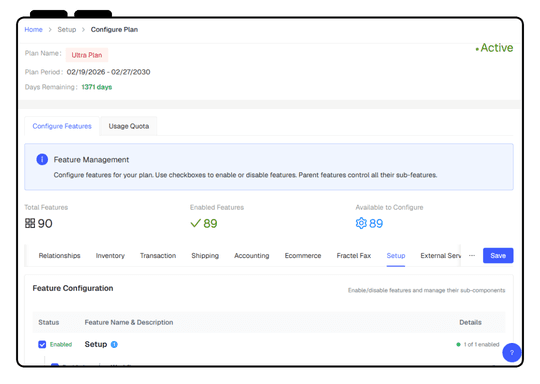Click the Total Features grid icon
540x384 pixels.
tap(30, 223)
